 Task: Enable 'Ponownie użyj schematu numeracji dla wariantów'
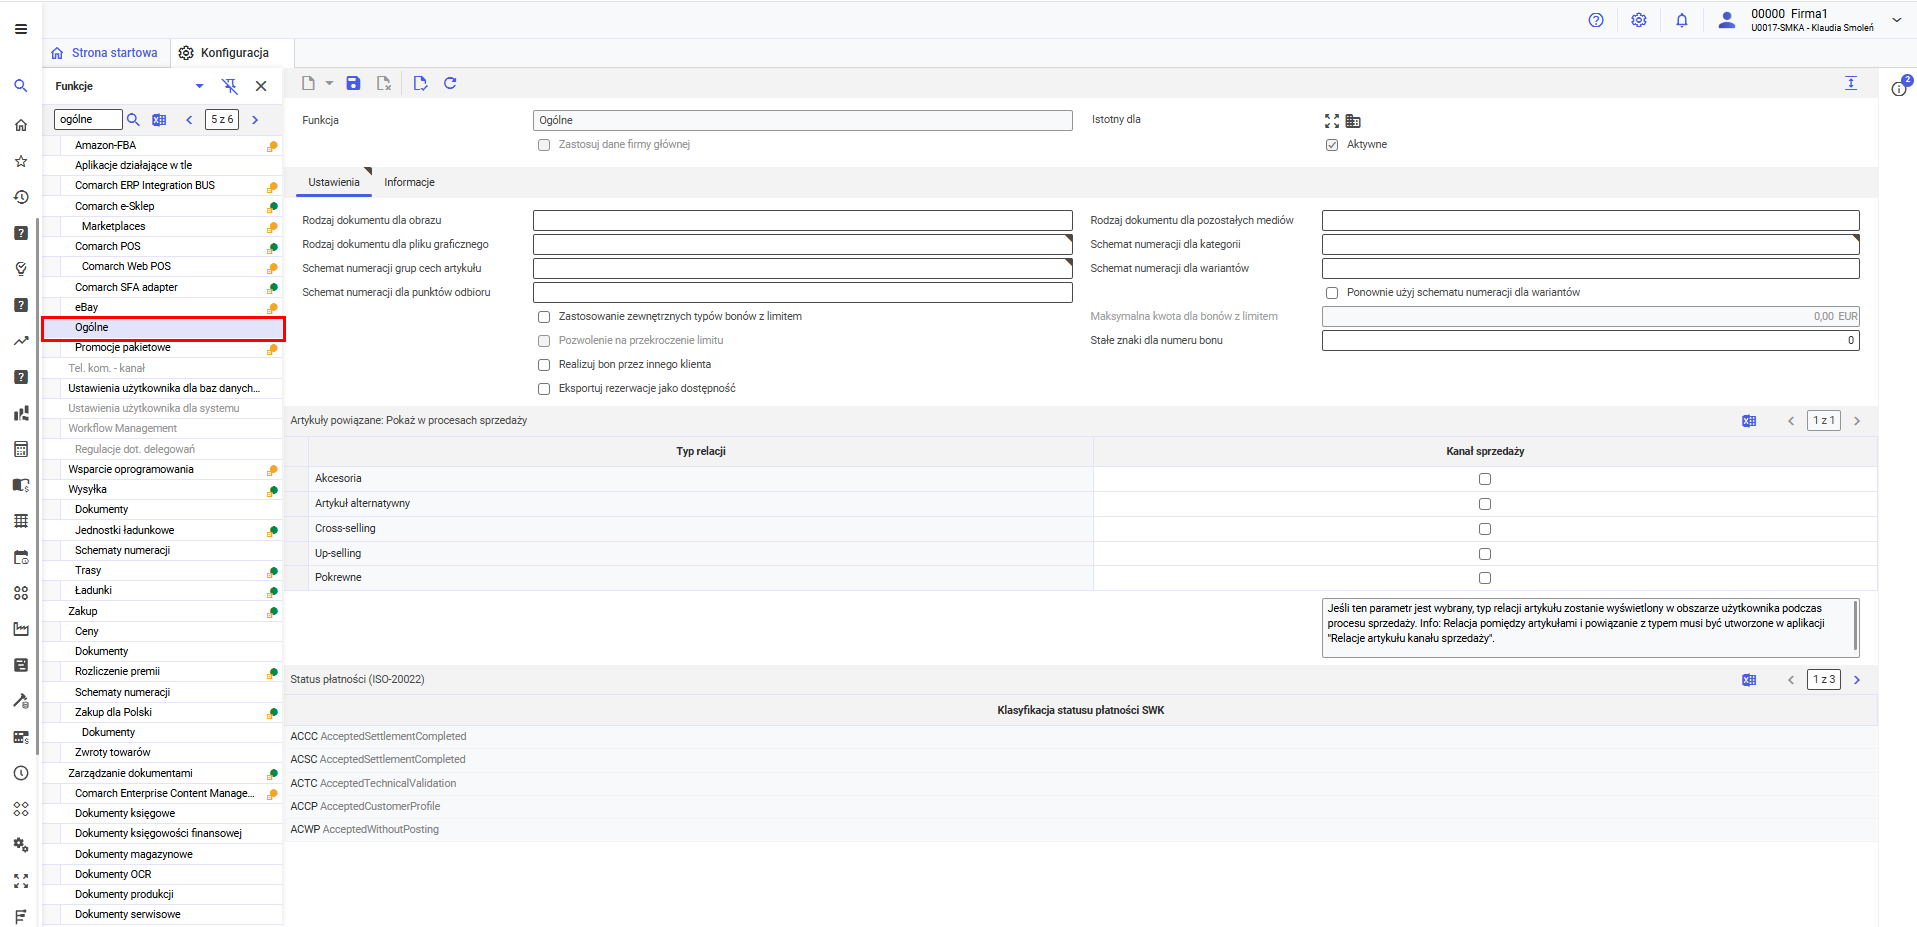pos(1332,293)
